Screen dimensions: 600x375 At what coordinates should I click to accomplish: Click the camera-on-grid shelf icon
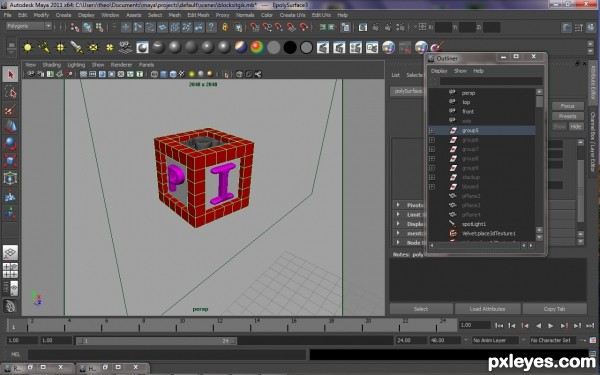(x=126, y=47)
